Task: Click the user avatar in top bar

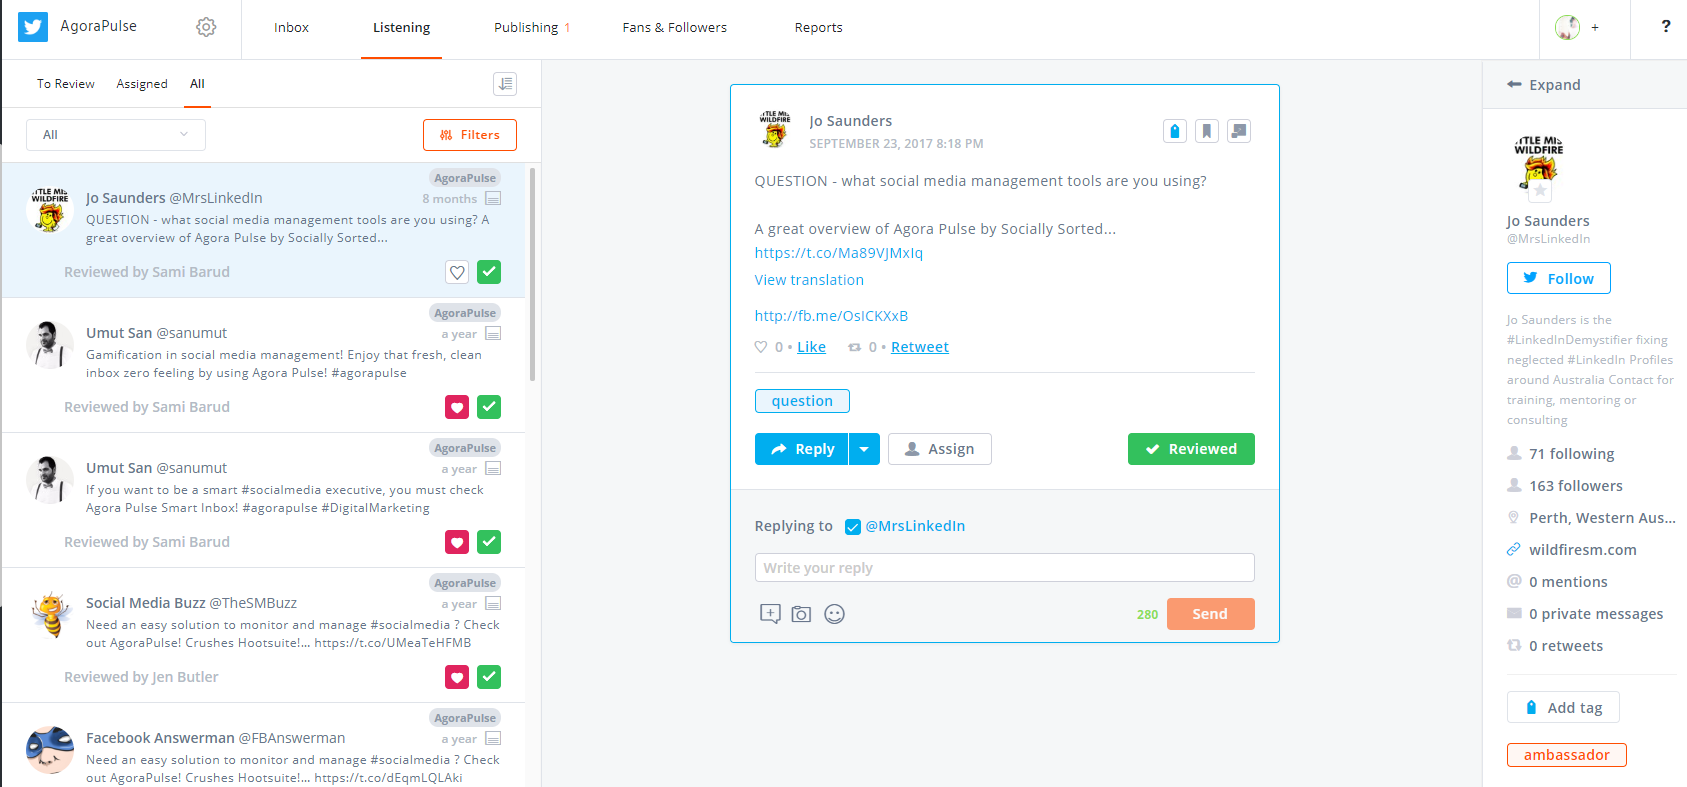Action: pyautogui.click(x=1567, y=27)
